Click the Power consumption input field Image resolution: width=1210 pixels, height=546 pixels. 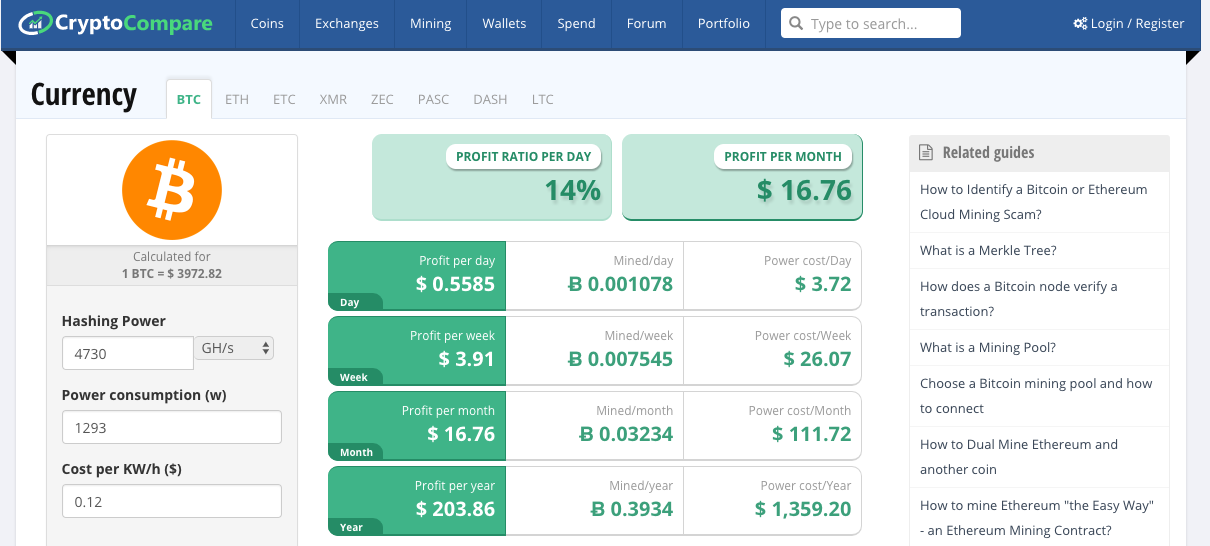pyautogui.click(x=172, y=427)
